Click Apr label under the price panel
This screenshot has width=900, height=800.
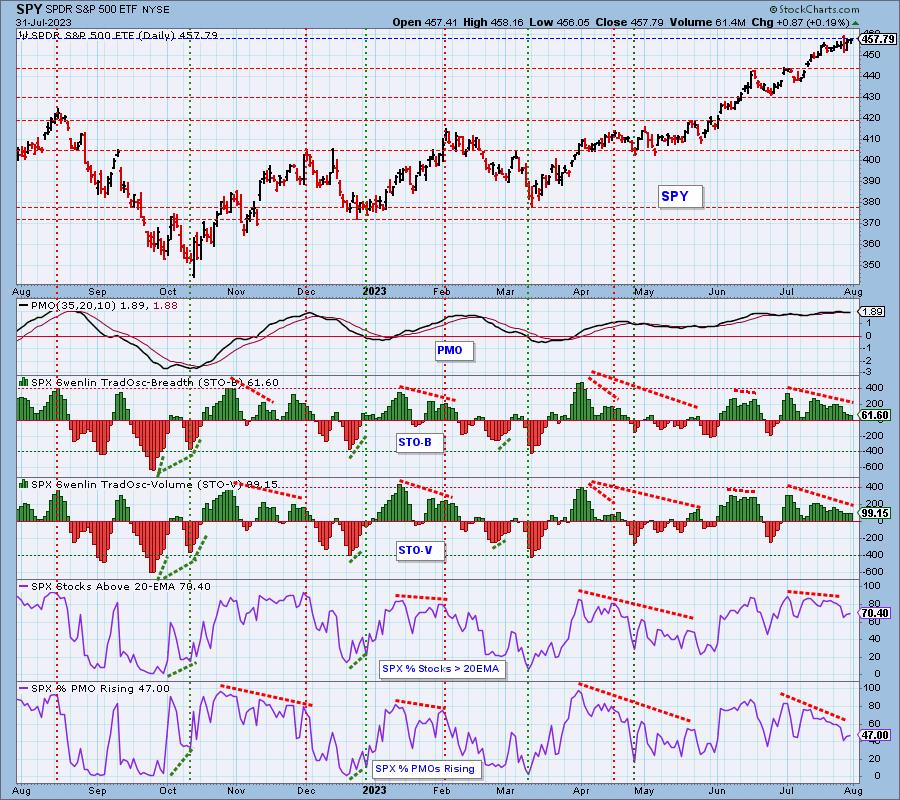(581, 292)
